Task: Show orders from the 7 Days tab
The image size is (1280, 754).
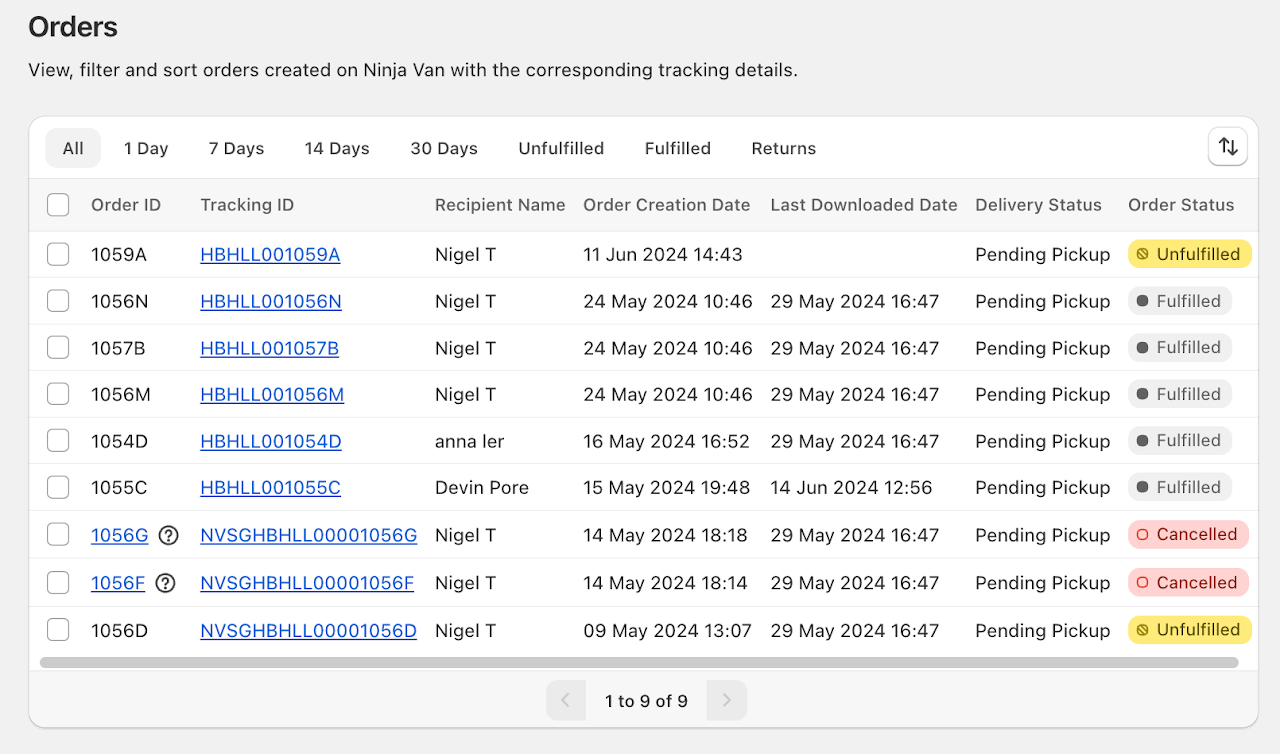Action: tap(236, 148)
